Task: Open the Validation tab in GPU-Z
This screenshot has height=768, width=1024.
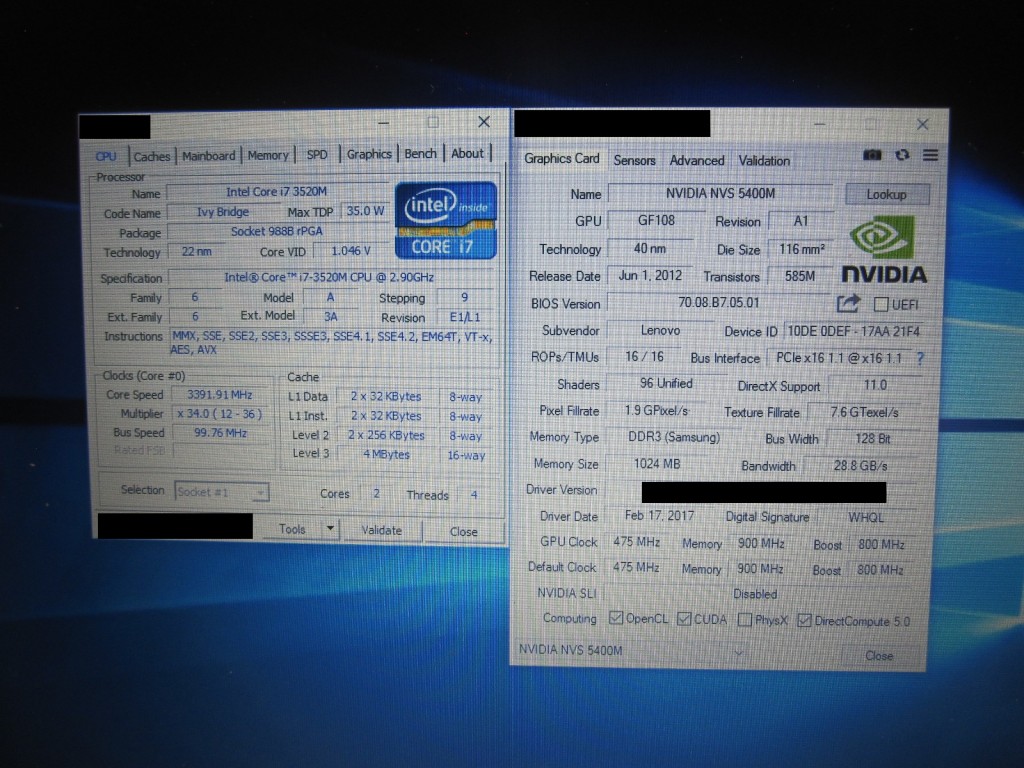Action: 764,161
